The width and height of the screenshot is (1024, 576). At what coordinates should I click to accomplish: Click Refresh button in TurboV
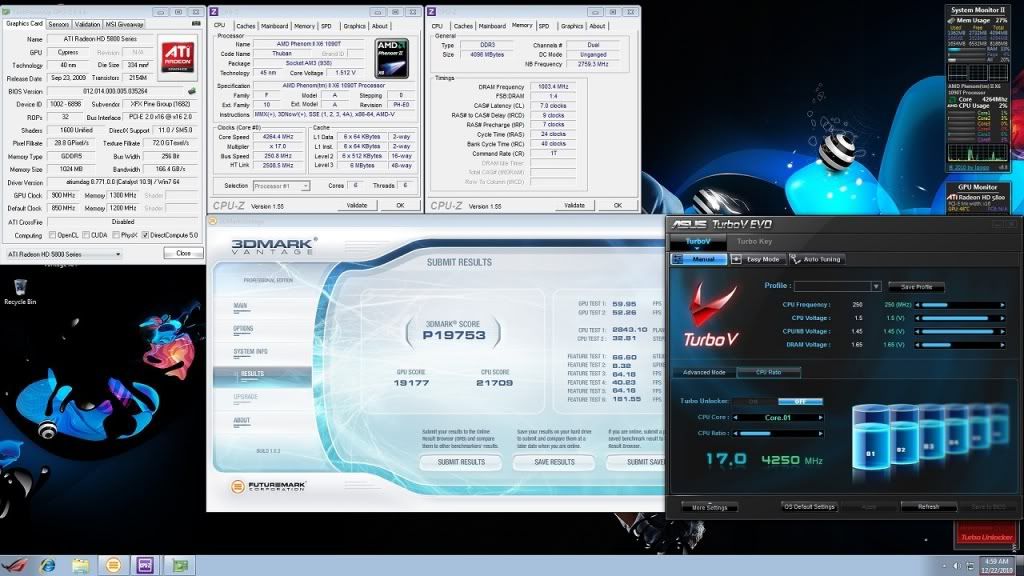coord(928,507)
